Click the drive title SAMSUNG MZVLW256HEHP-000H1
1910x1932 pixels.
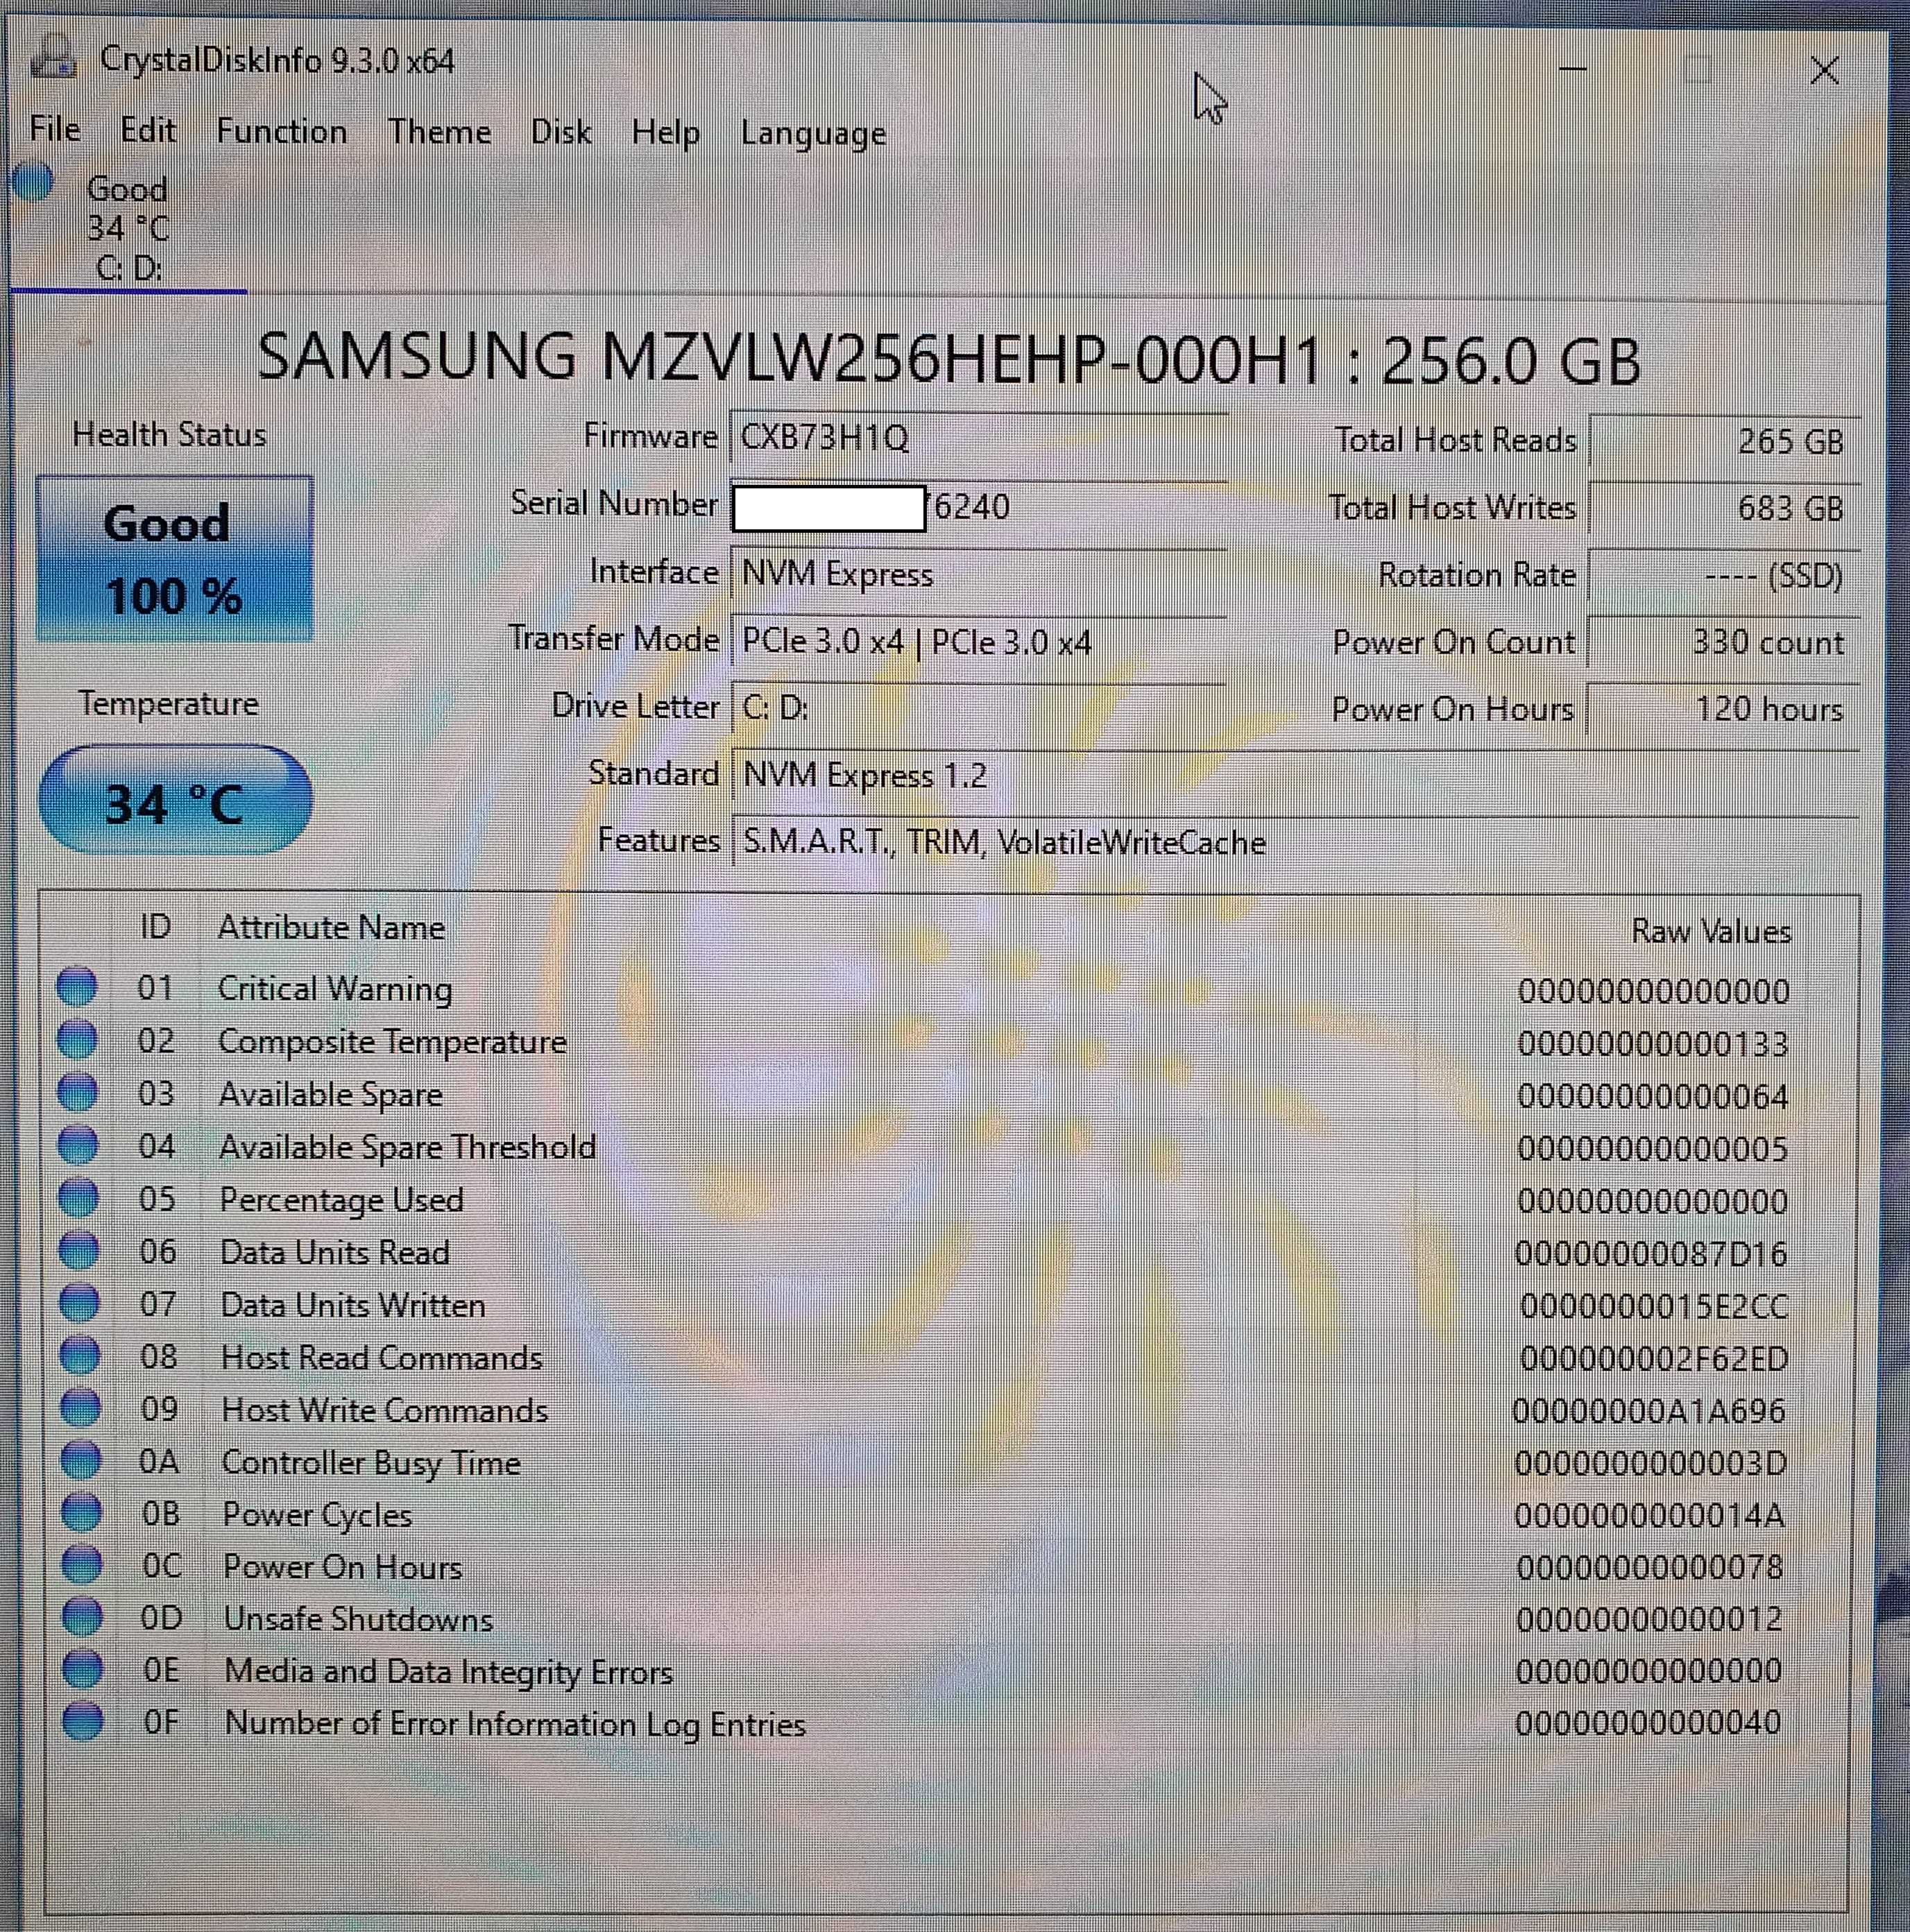coord(790,358)
